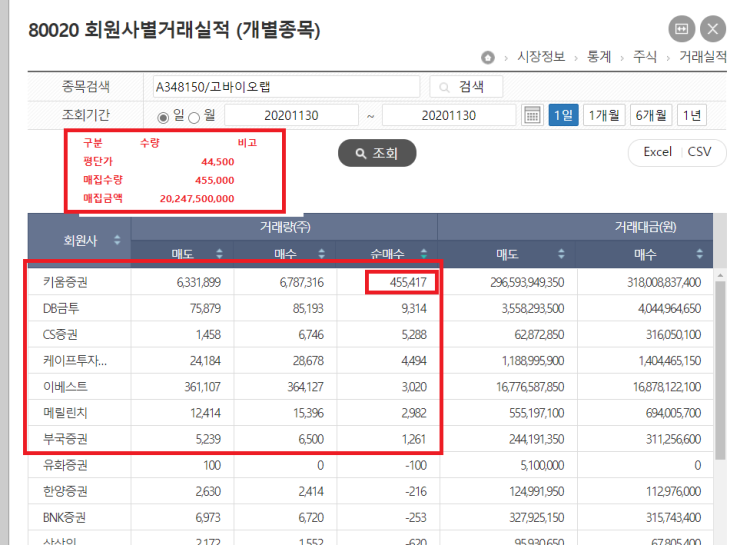Sort by 회원사 column
Screen dimensions: 740x545
tap(117, 240)
